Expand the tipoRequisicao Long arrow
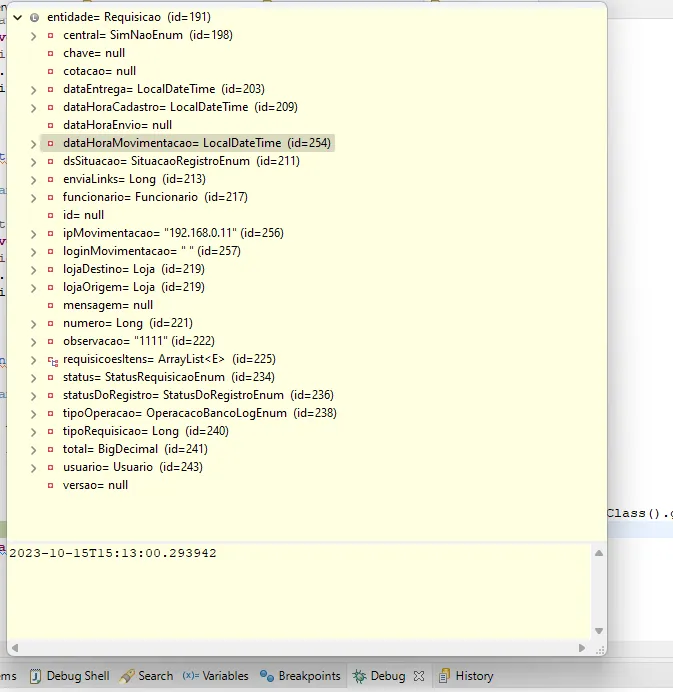 [34, 432]
